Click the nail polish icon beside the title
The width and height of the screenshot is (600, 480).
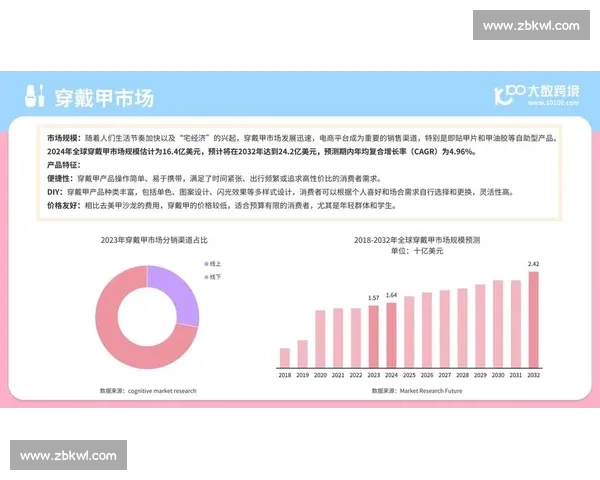click(x=32, y=97)
